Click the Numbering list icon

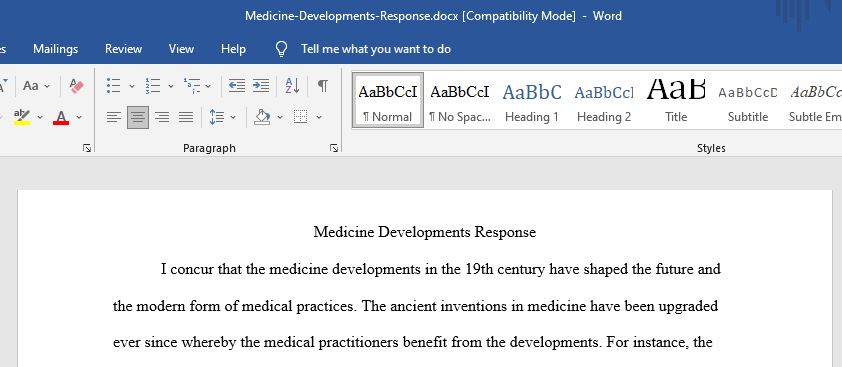(153, 85)
